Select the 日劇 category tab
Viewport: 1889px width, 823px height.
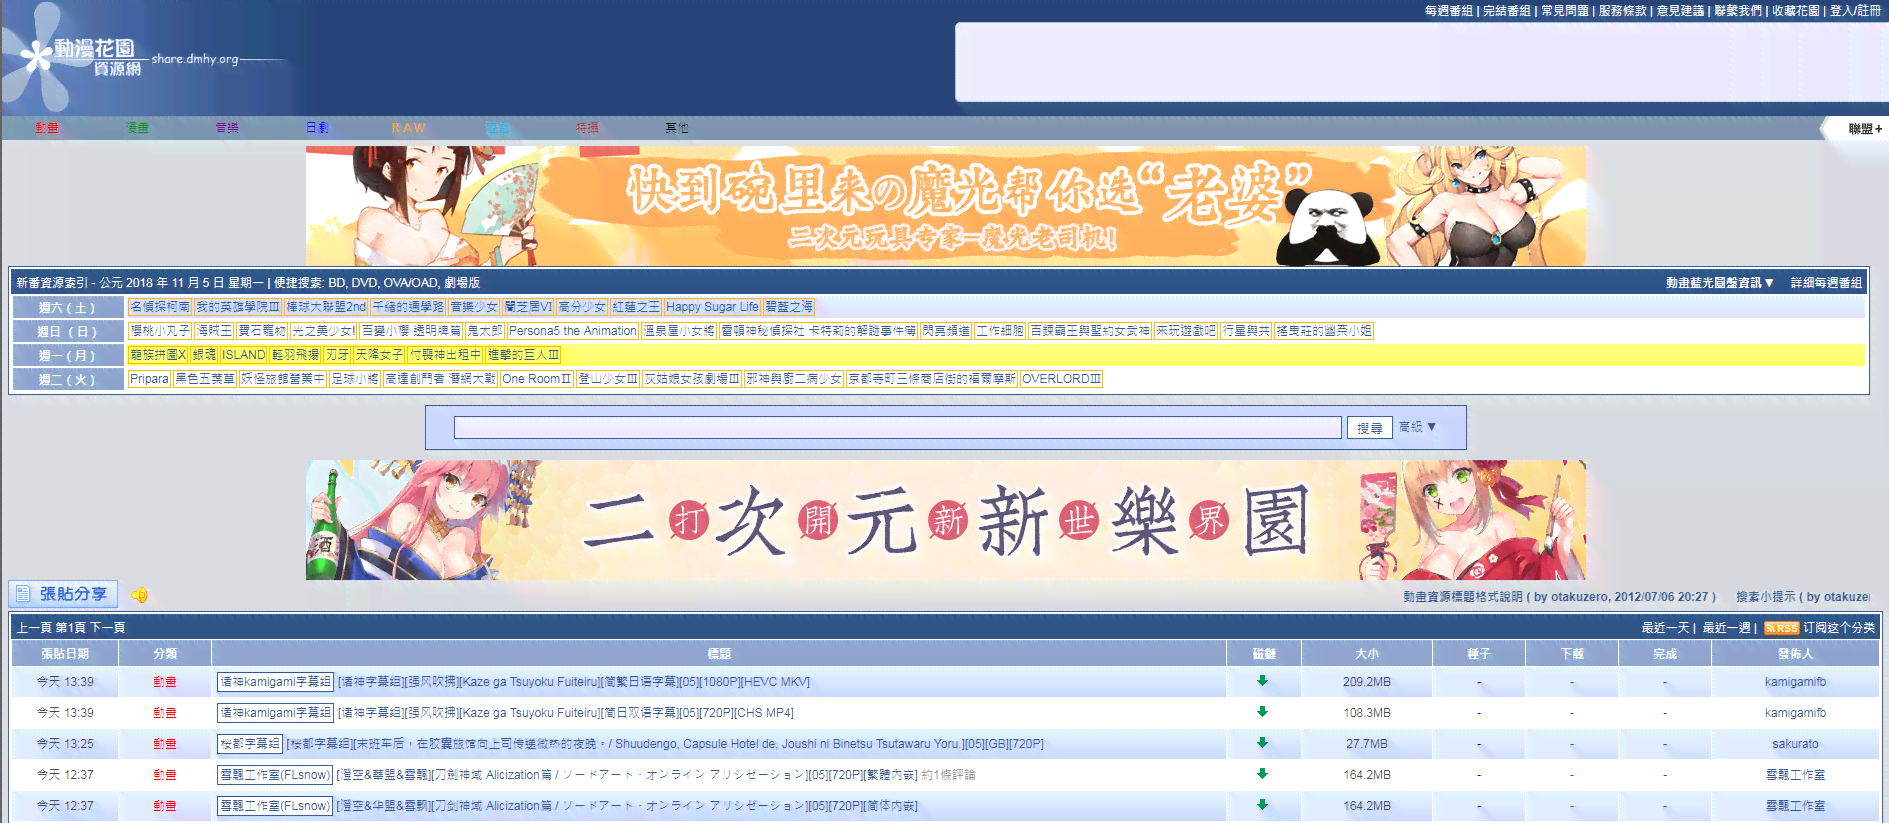[x=317, y=128]
